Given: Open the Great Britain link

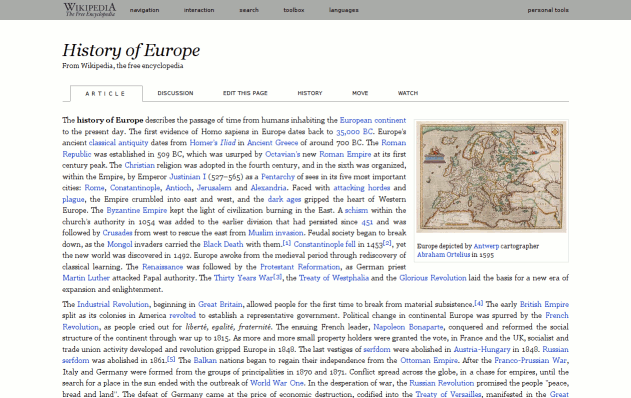Looking at the screenshot, I should [220, 304].
